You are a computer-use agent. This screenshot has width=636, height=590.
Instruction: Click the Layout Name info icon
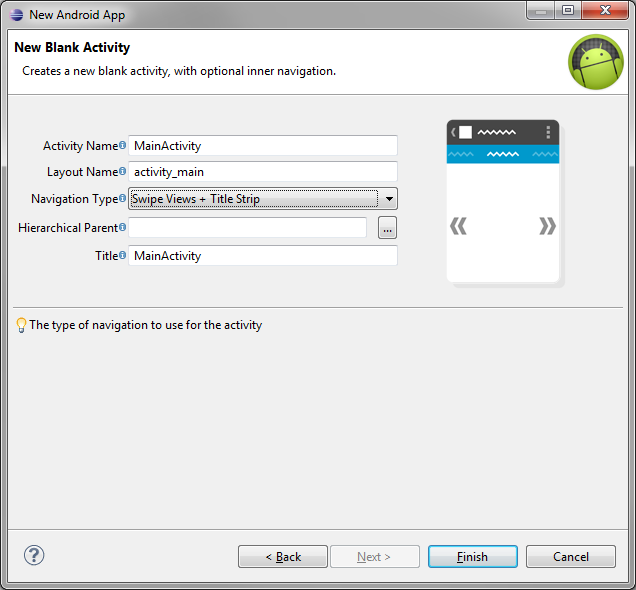tap(122, 171)
